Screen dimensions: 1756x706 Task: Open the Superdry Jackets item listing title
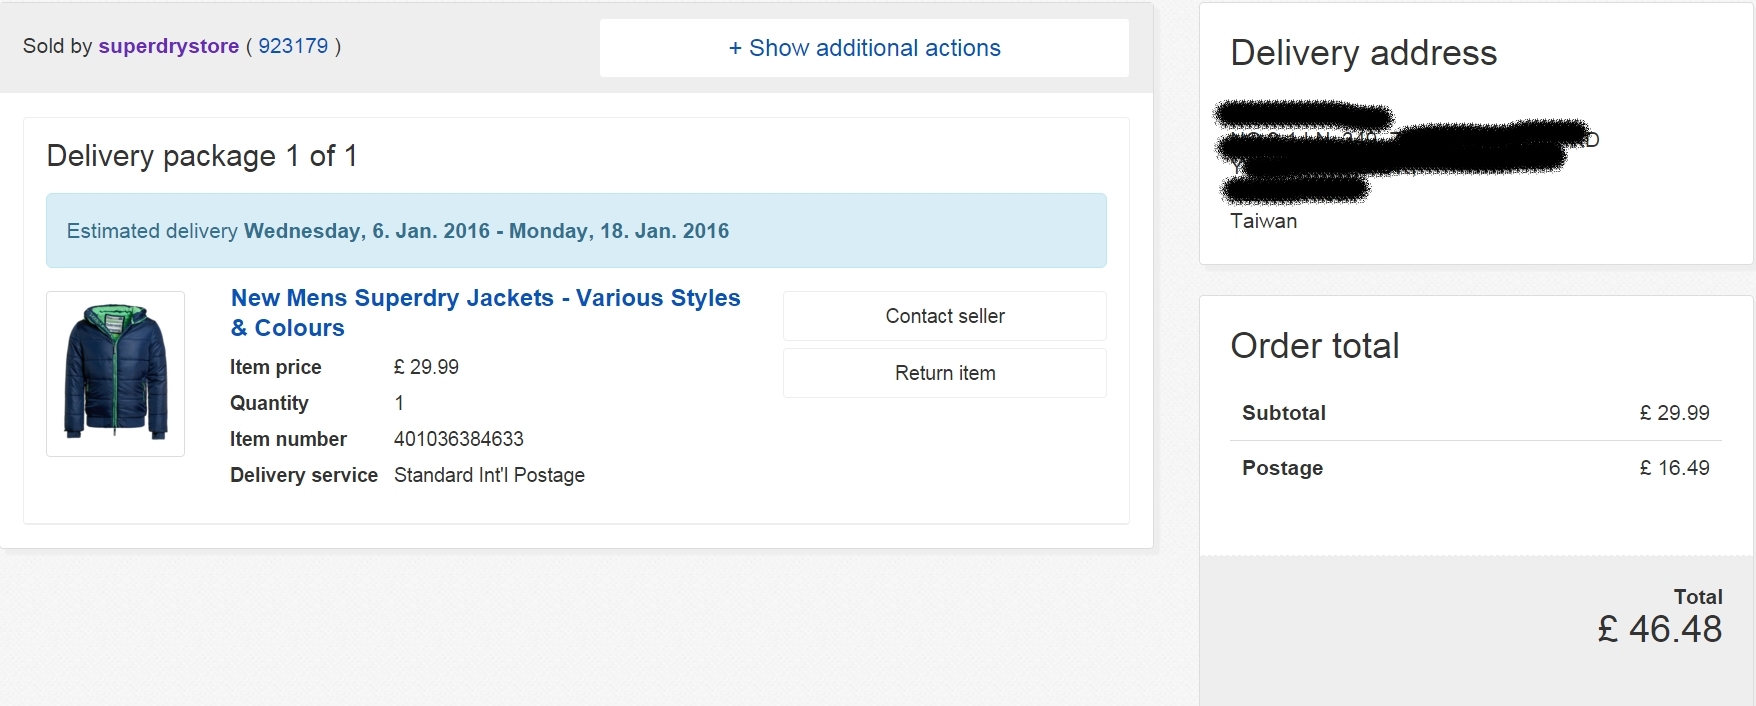(486, 313)
